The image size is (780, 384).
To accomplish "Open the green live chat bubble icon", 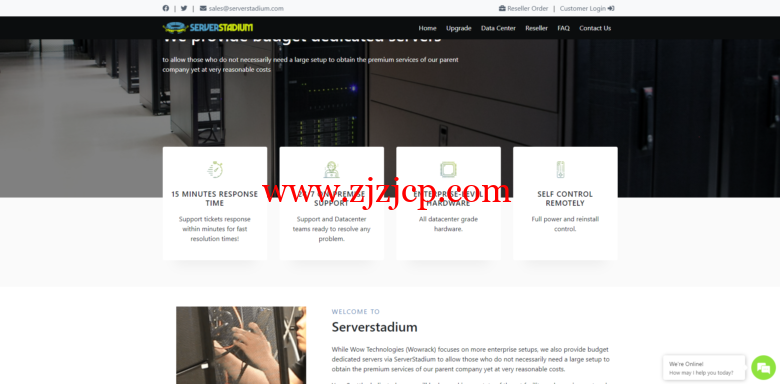I will tap(763, 368).
